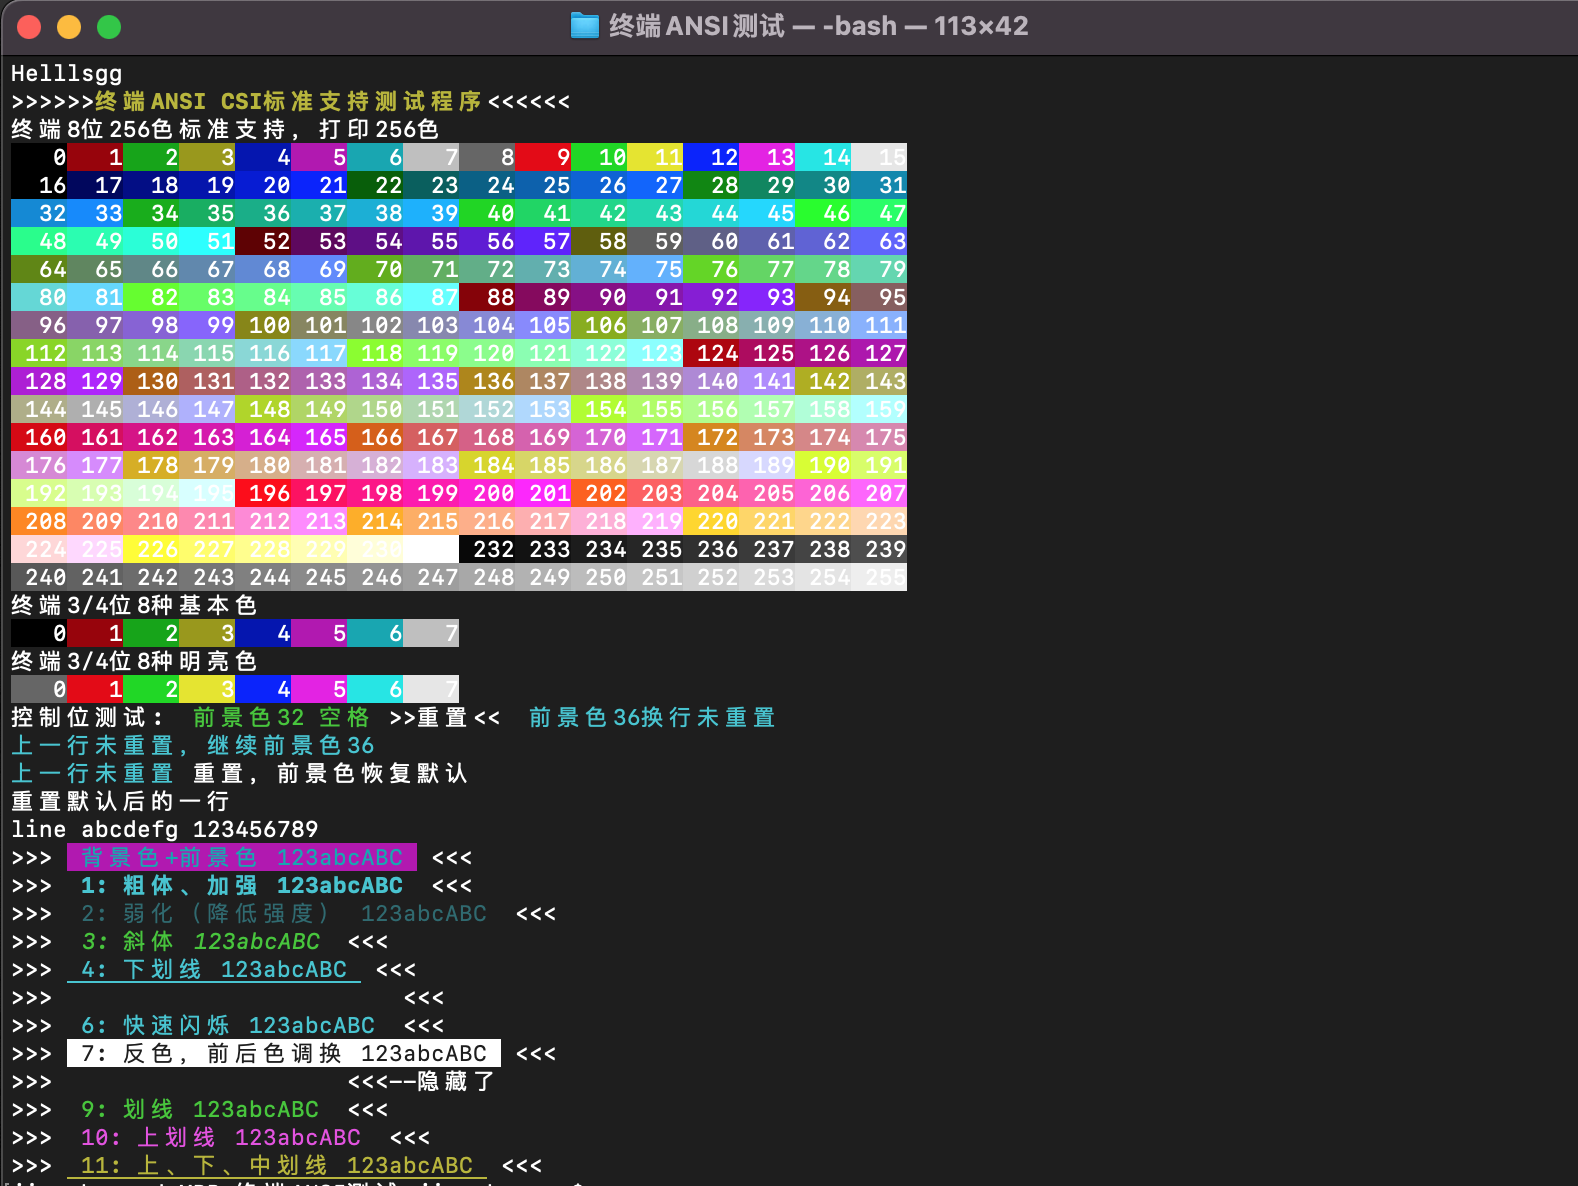Click the magenta cell numbered 201
This screenshot has height=1186, width=1578.
(543, 493)
